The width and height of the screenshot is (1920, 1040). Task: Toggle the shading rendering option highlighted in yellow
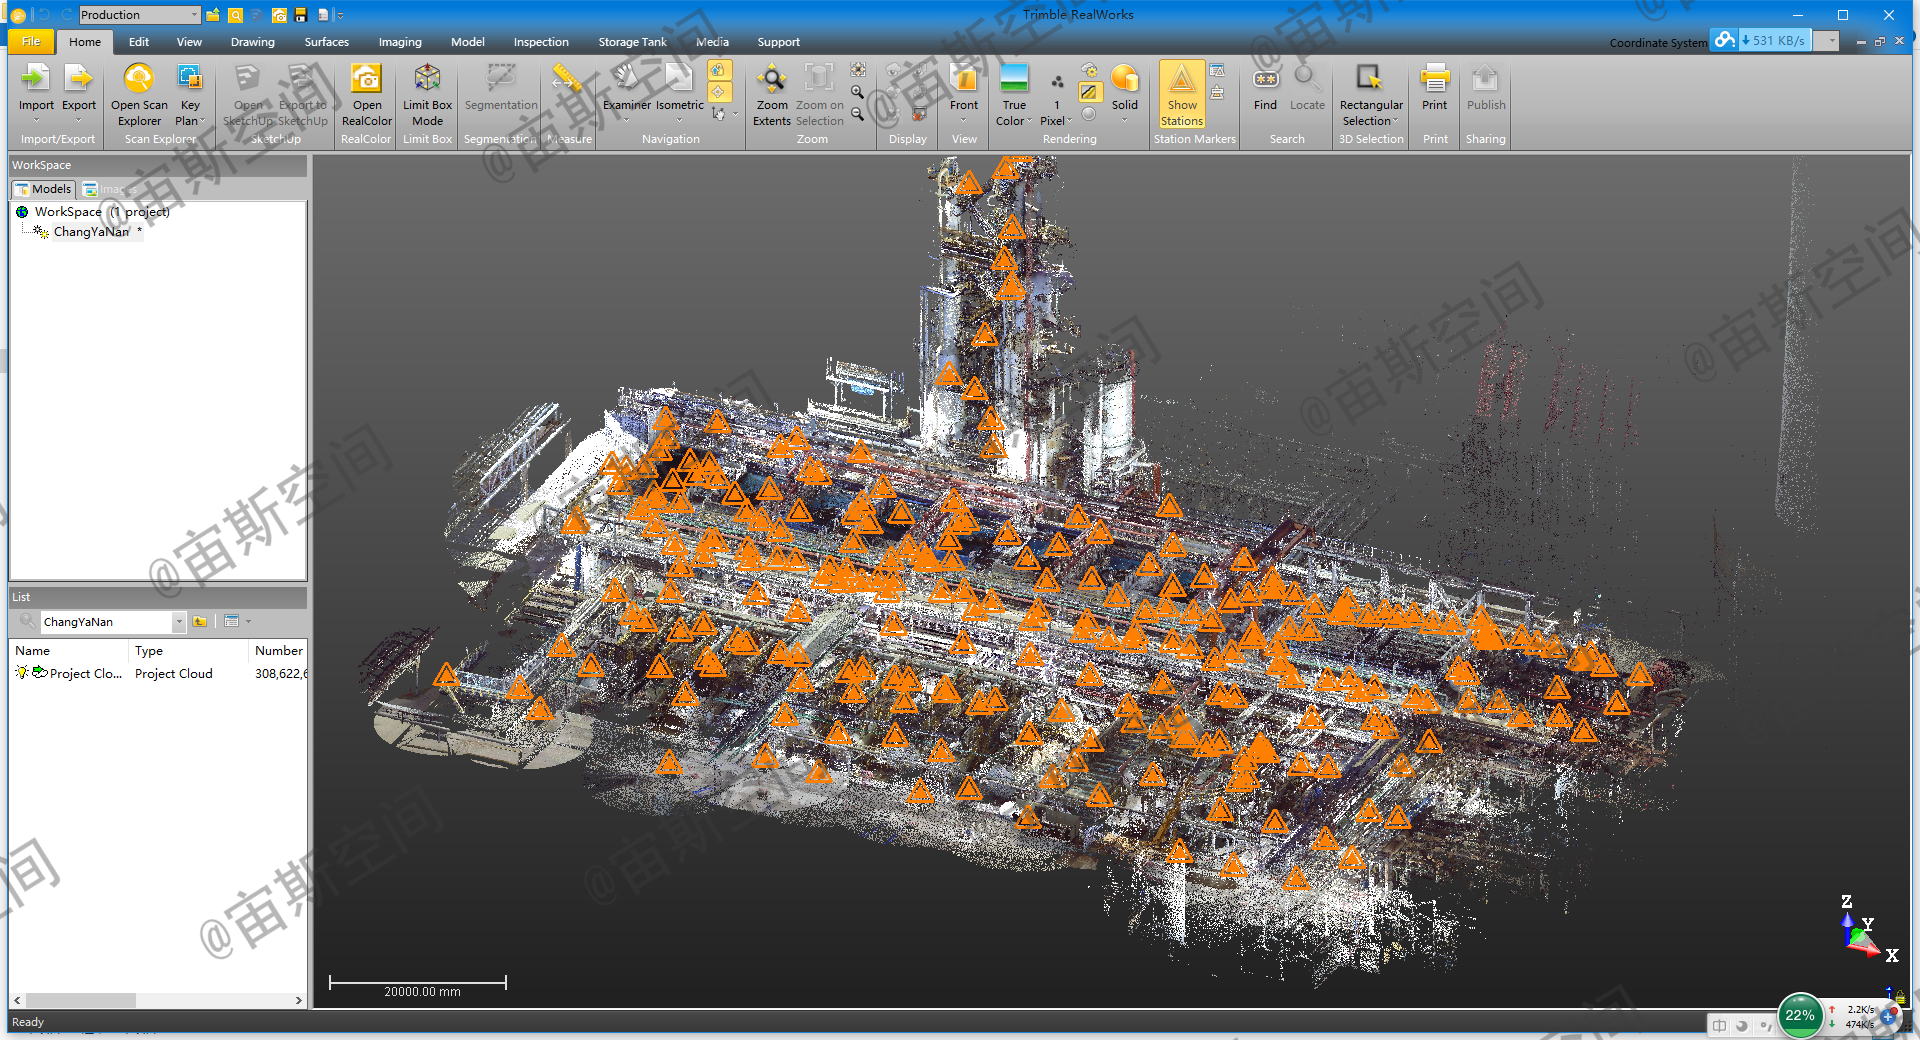coord(1089,92)
